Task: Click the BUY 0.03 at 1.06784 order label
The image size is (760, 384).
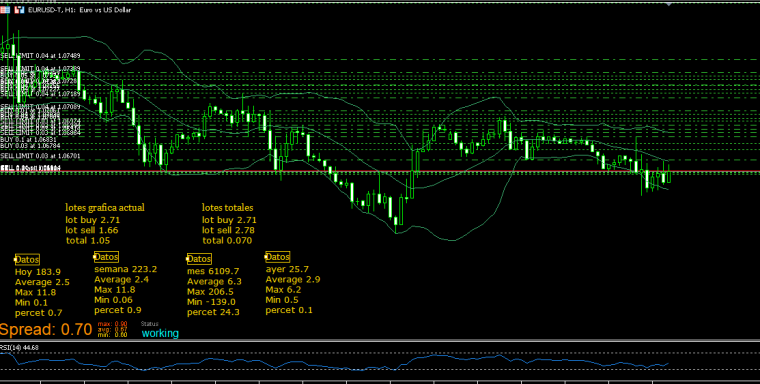Action: click(31, 145)
